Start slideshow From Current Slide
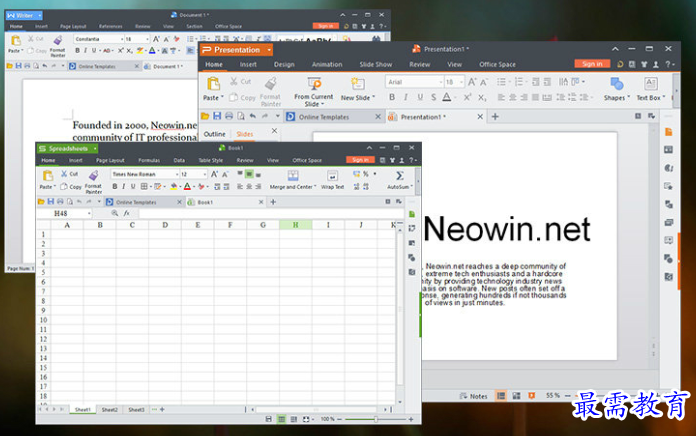 click(313, 84)
